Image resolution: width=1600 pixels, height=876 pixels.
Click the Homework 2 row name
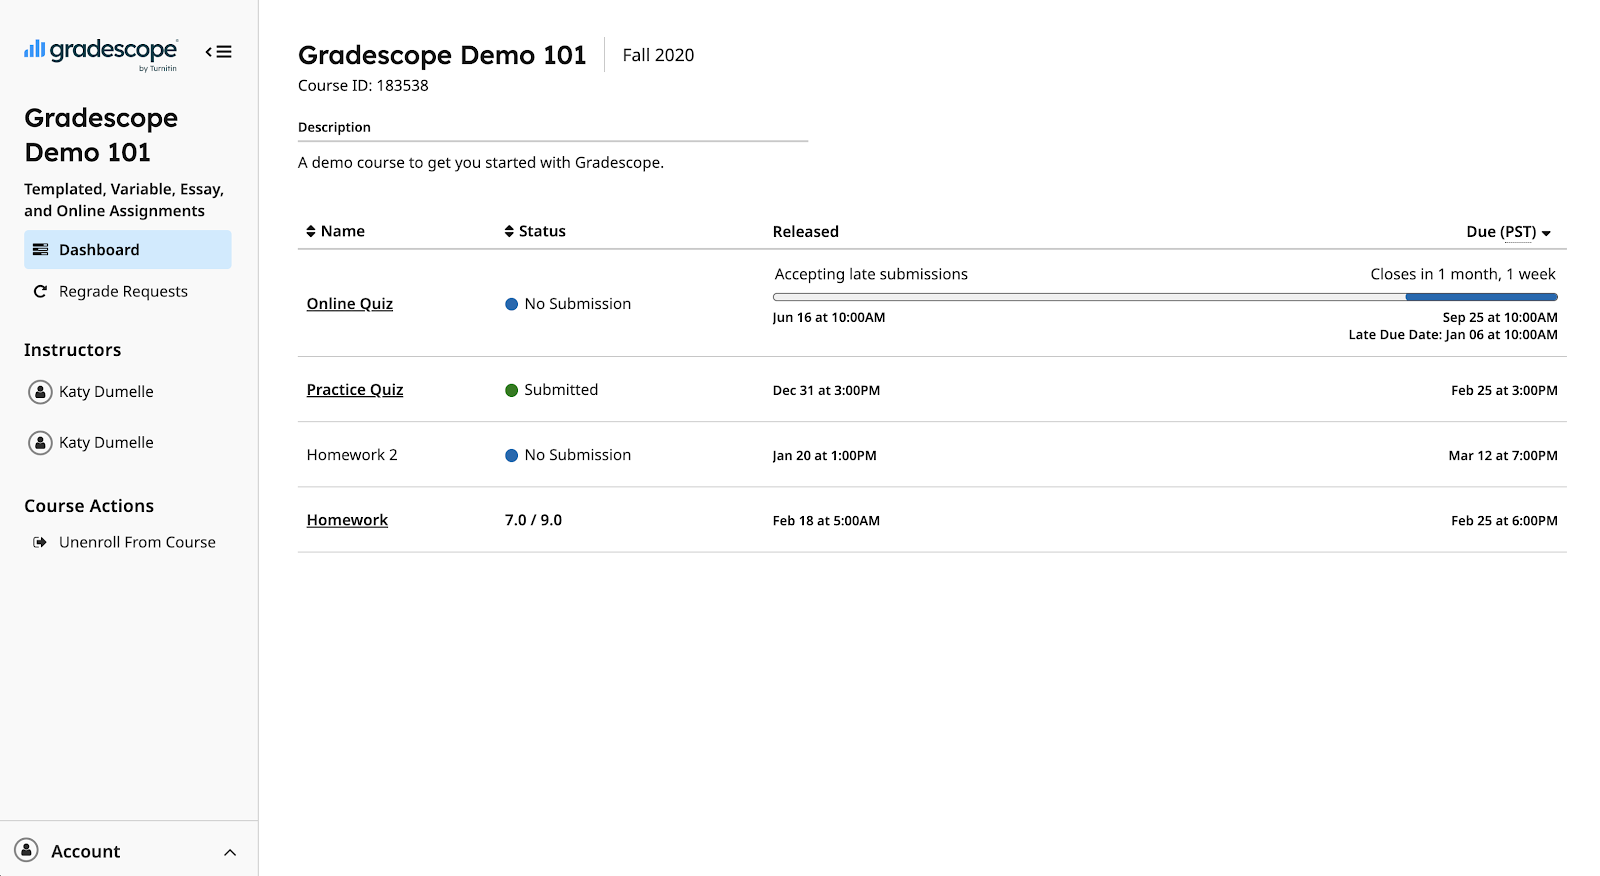click(352, 455)
